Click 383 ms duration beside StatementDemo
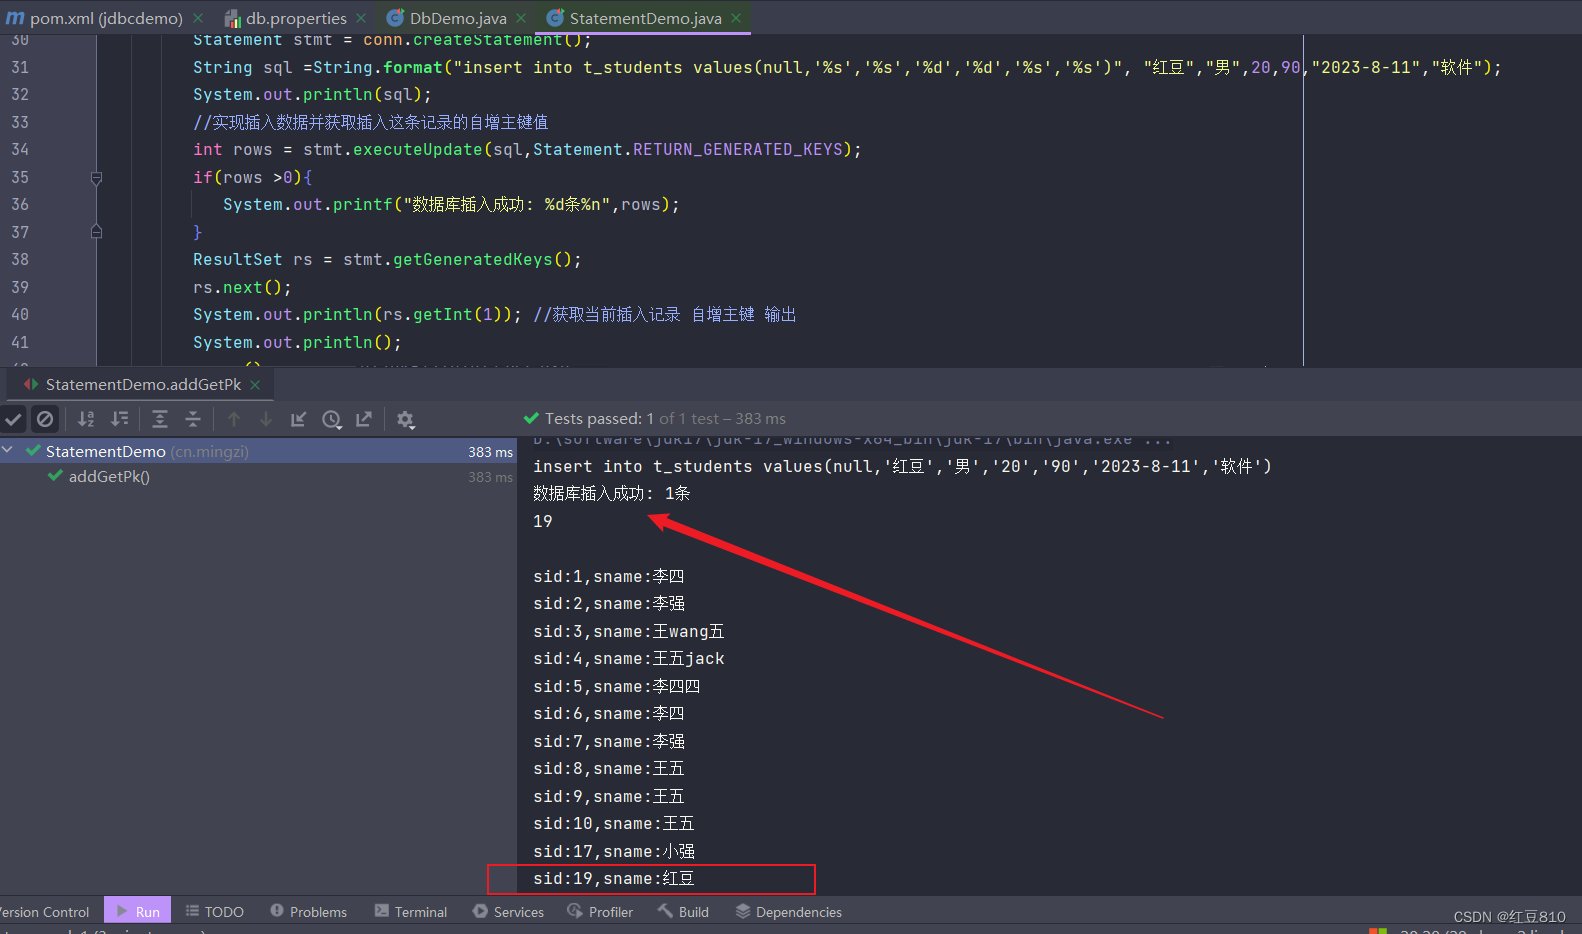The width and height of the screenshot is (1582, 934). (x=490, y=453)
